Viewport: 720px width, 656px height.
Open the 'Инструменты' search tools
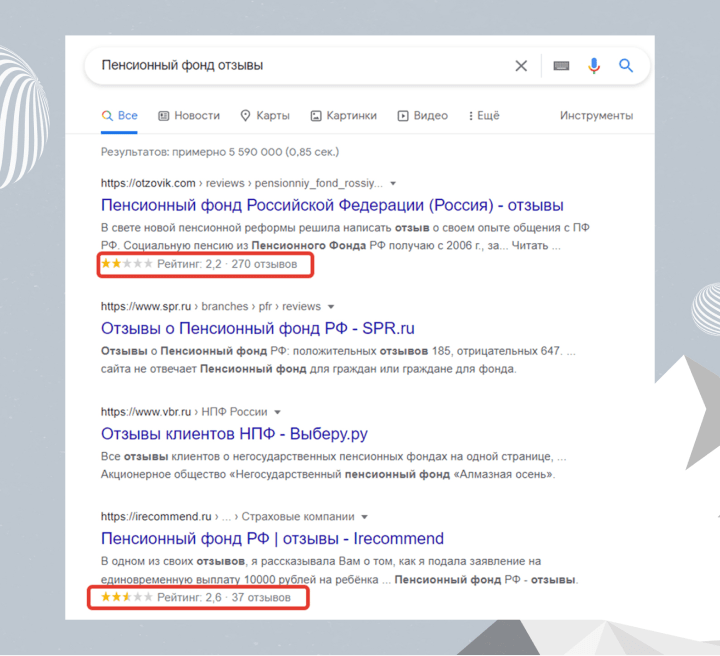596,116
